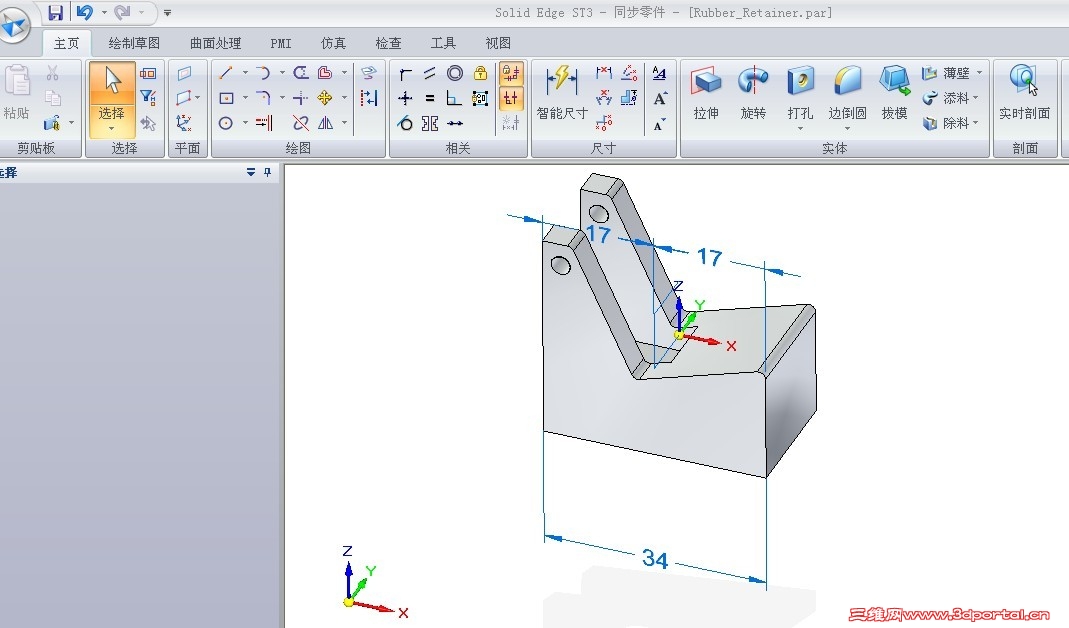Open the 曲面处理 ribbon tab
The image size is (1069, 628).
pyautogui.click(x=215, y=43)
